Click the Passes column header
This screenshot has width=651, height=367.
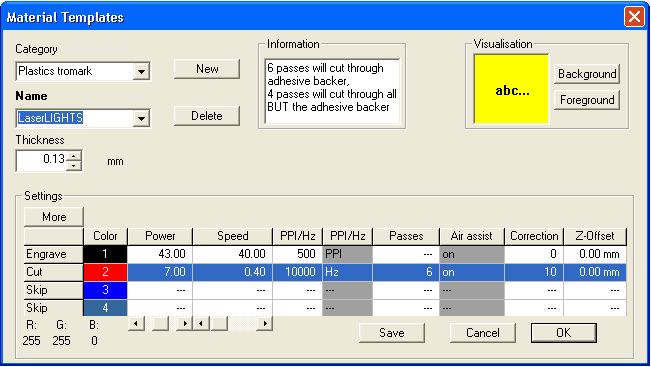click(406, 236)
